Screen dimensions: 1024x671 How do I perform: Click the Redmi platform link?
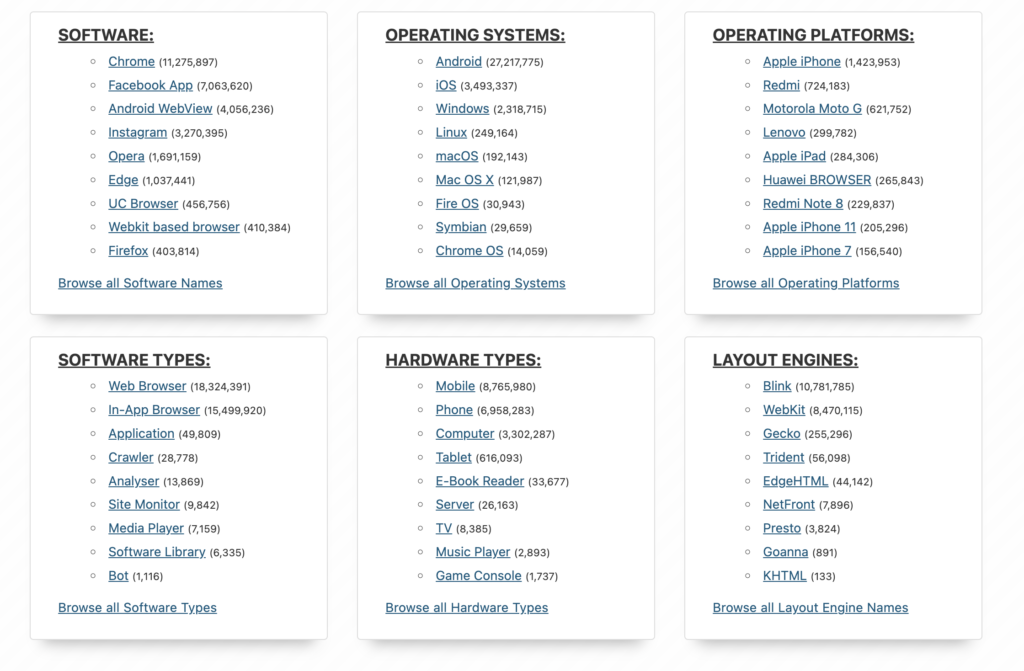click(781, 85)
